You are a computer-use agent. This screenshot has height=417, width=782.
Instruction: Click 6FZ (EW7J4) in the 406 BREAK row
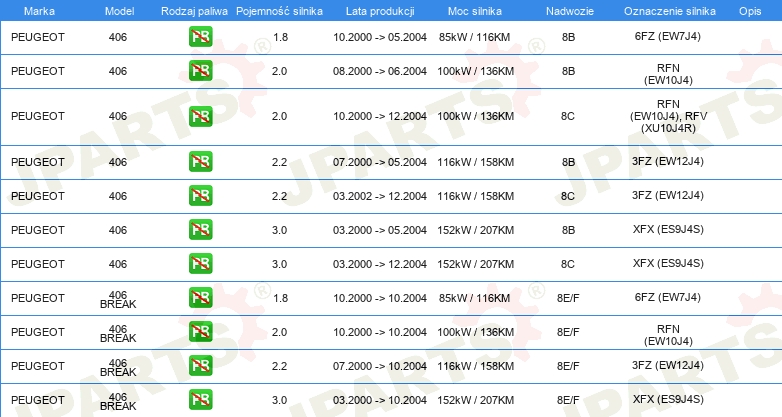point(668,297)
